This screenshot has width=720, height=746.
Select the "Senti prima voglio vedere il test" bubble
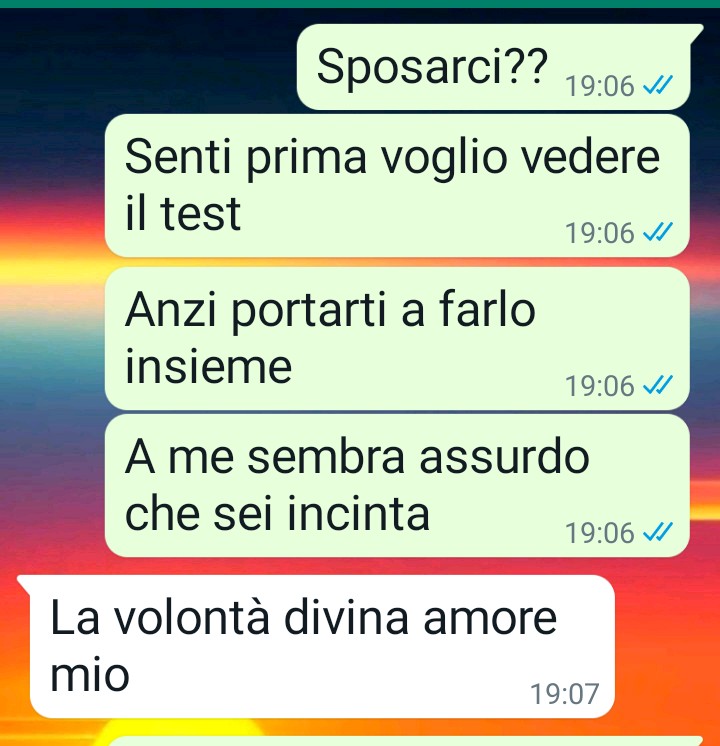pyautogui.click(x=397, y=186)
